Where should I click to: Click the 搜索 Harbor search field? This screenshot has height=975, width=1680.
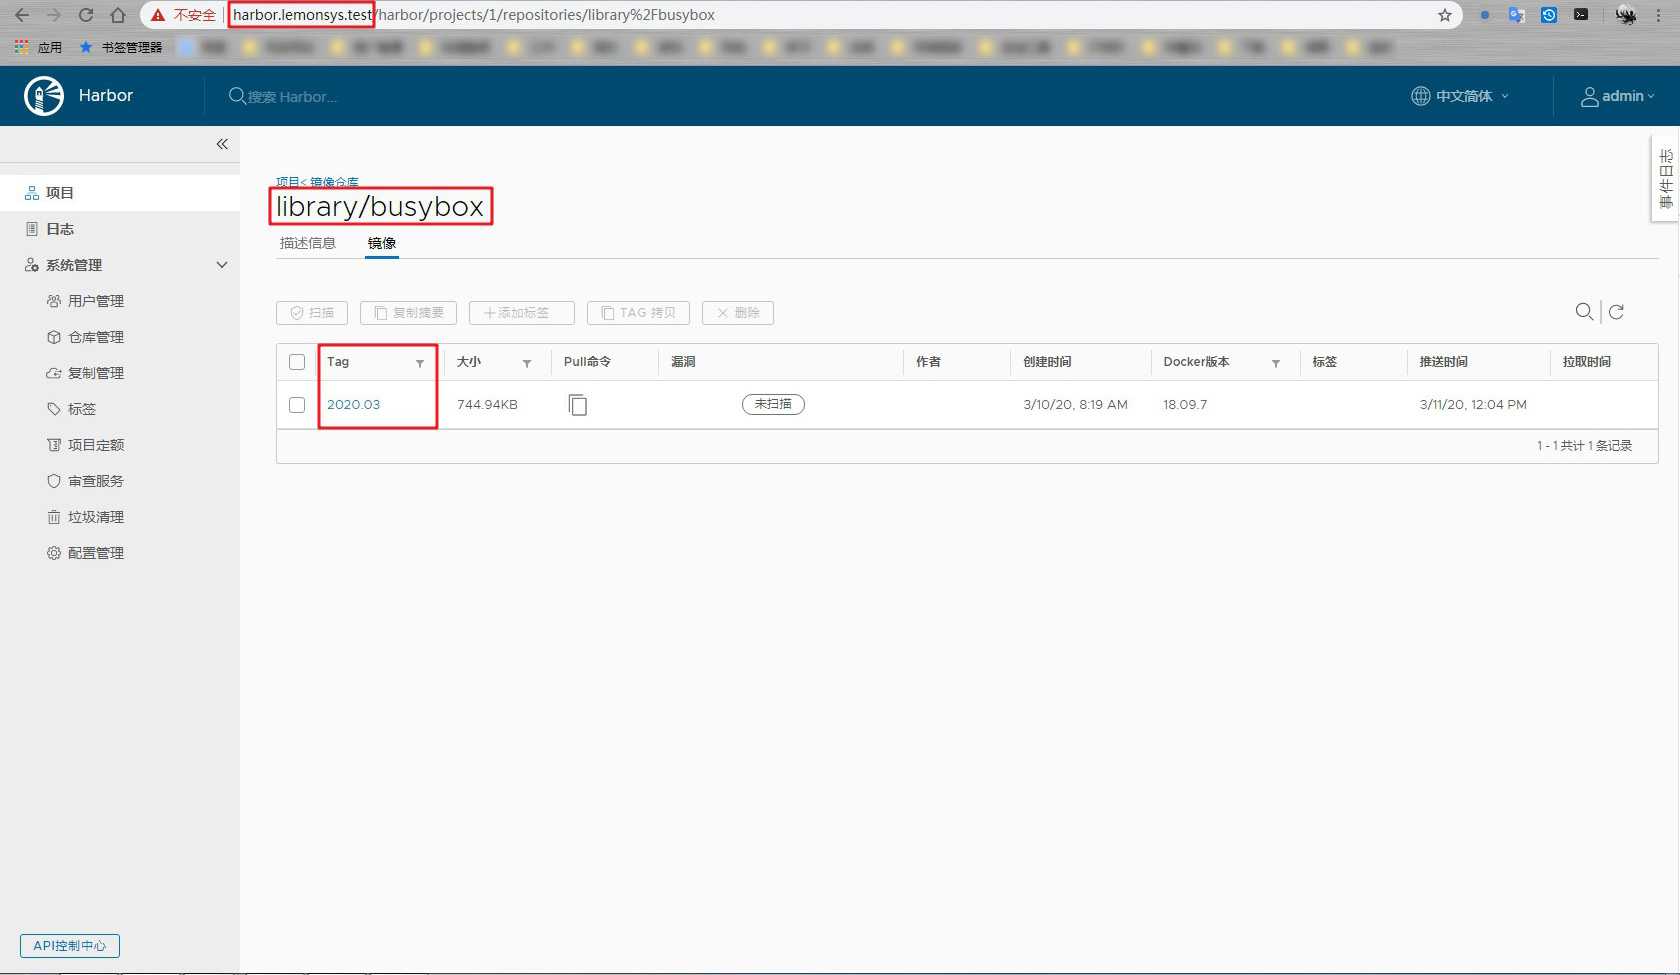tap(292, 97)
